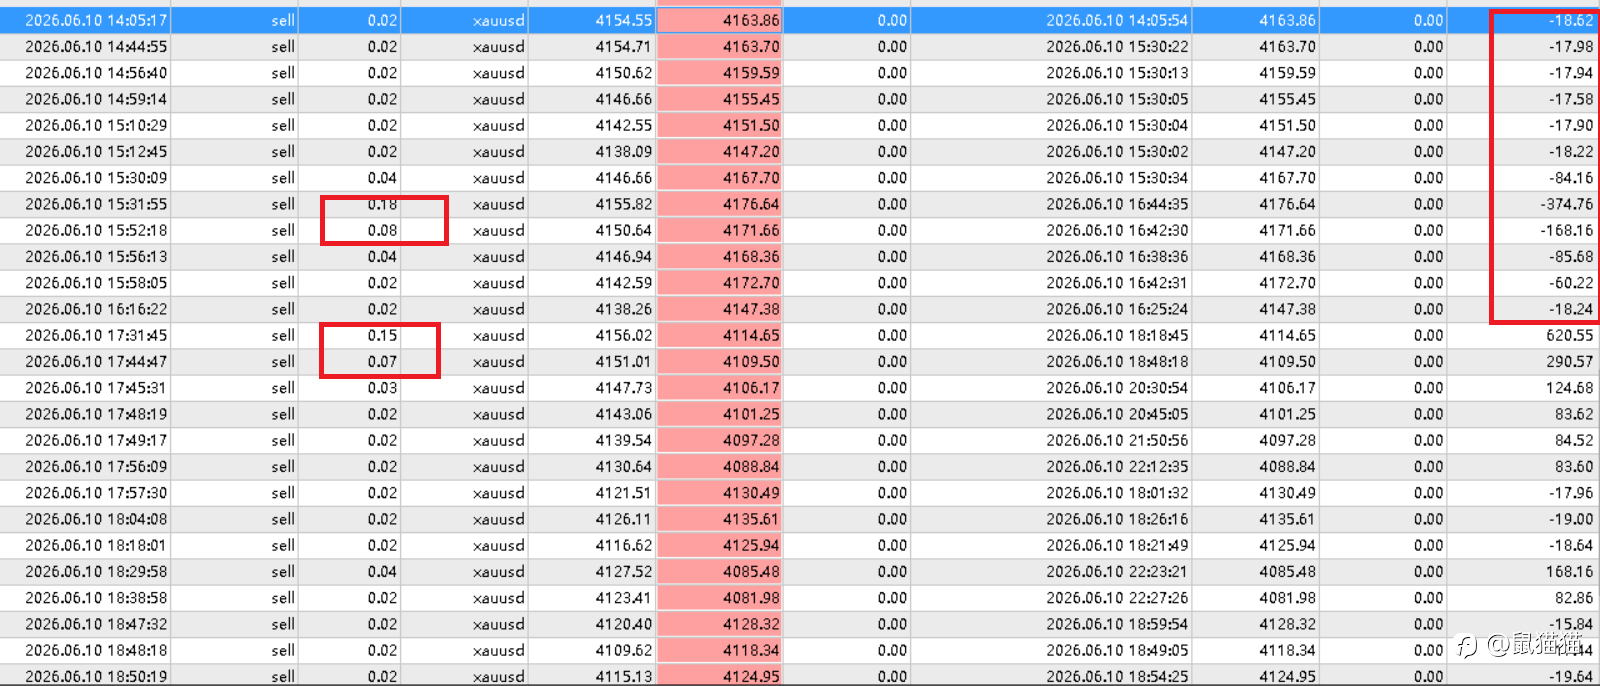
Task: Select close time 2026.06.10 22:27:26
Action: coord(1117,598)
